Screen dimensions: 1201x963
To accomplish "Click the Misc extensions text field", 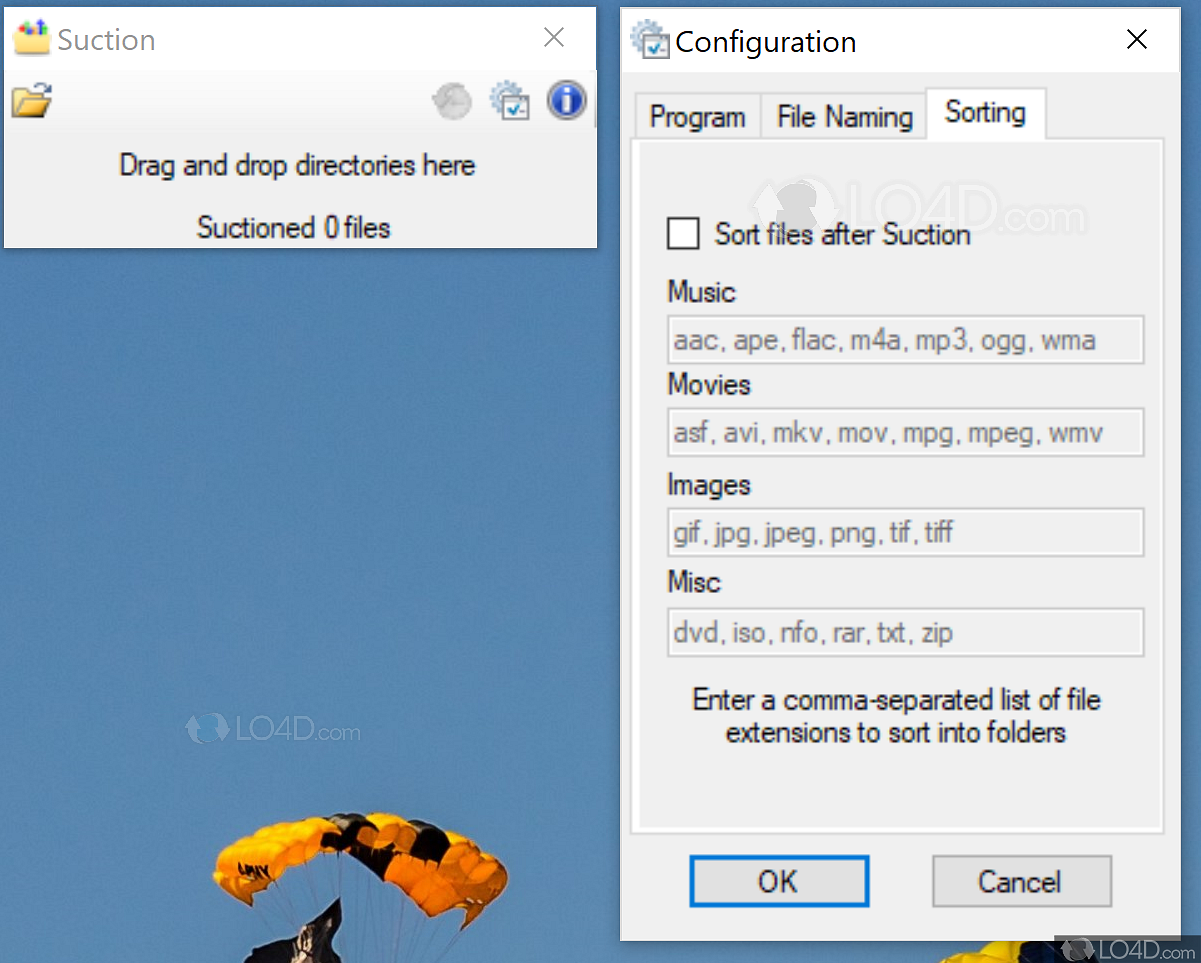I will coord(905,632).
